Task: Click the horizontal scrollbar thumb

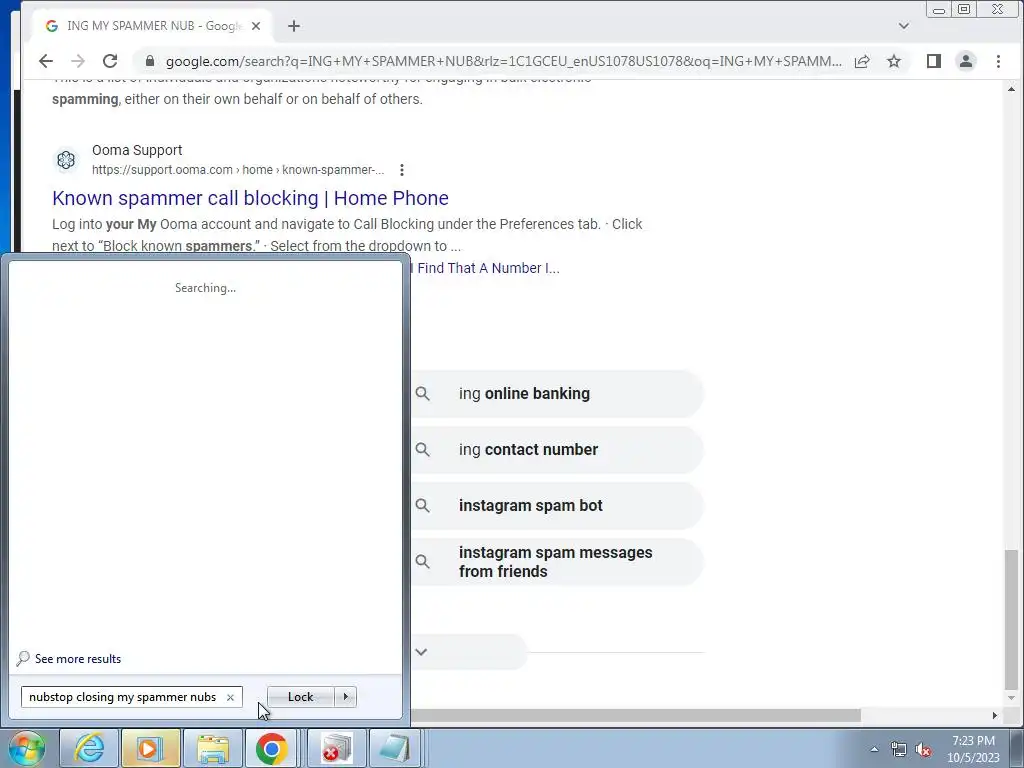Action: click(636, 716)
